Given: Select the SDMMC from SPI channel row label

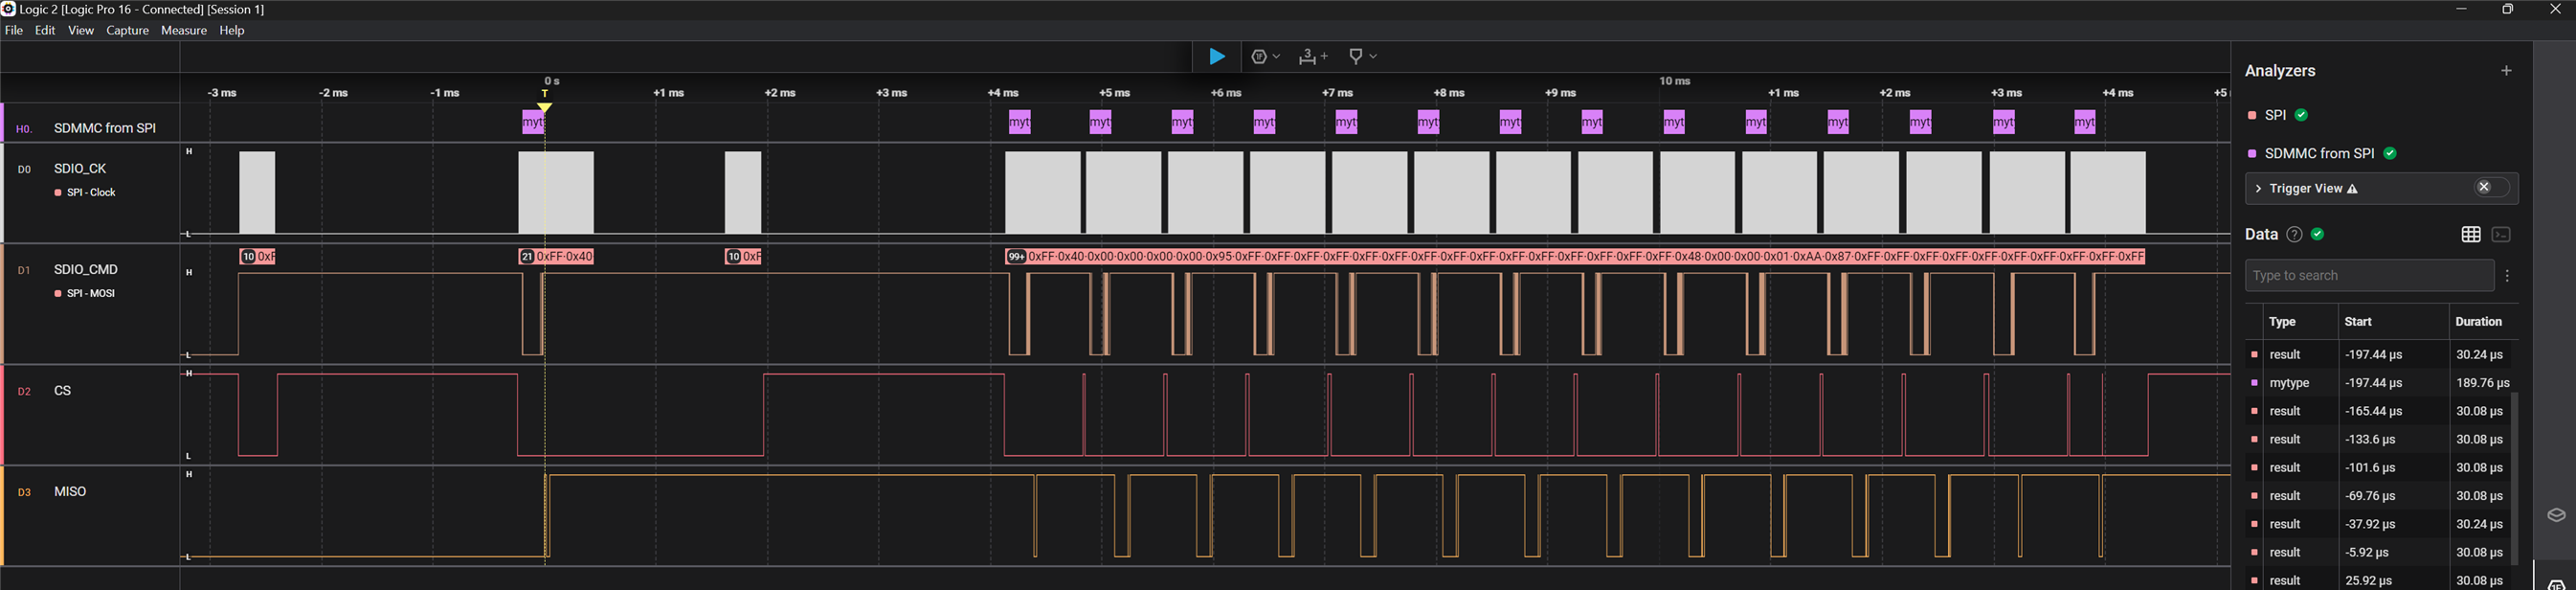Looking at the screenshot, I should tap(105, 128).
